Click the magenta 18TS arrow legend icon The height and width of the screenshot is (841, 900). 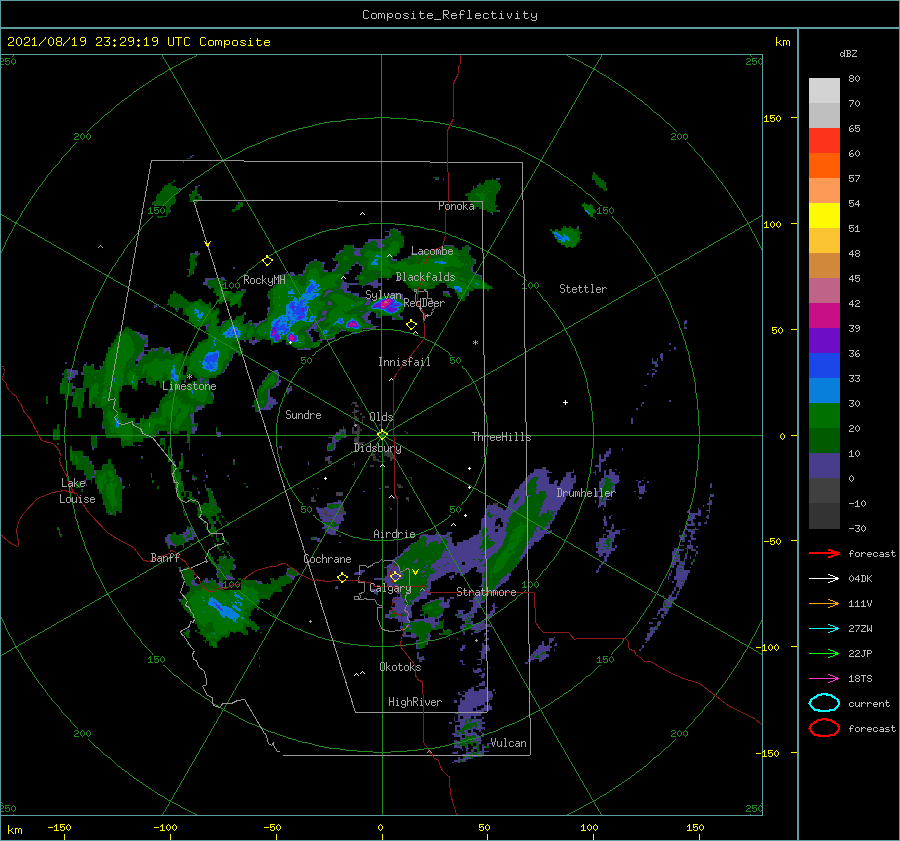tap(824, 679)
